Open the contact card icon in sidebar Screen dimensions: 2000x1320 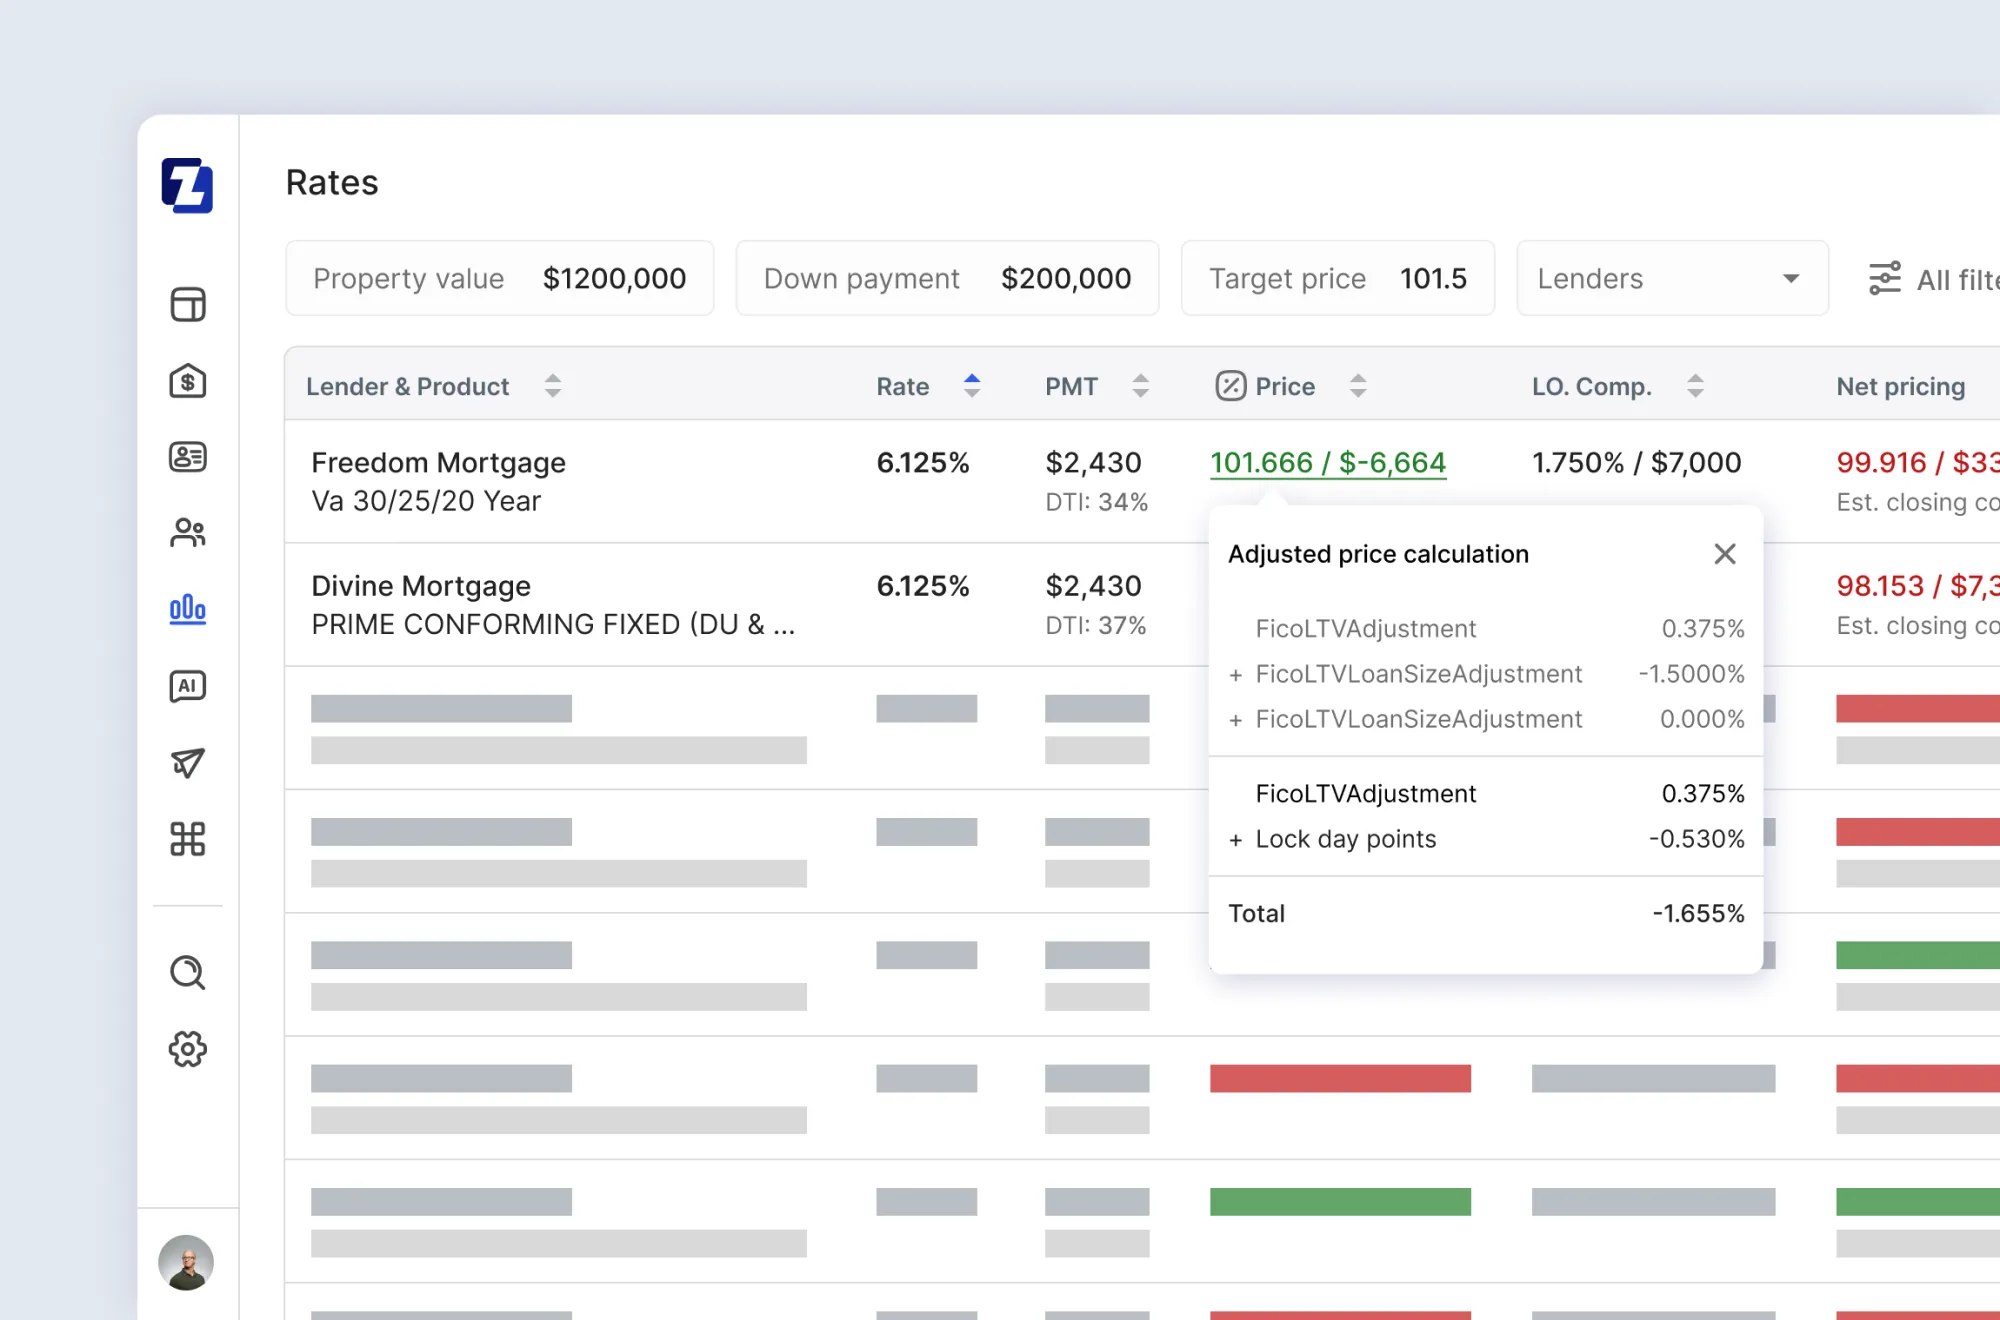pyautogui.click(x=187, y=456)
